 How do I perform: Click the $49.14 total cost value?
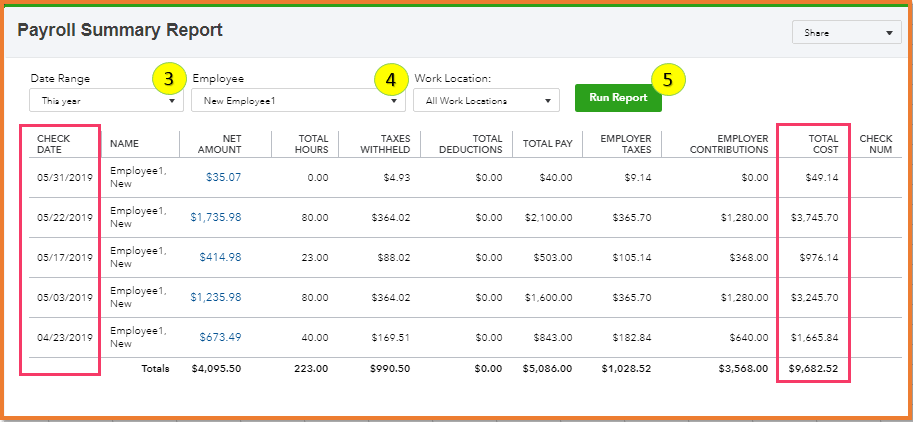point(822,178)
